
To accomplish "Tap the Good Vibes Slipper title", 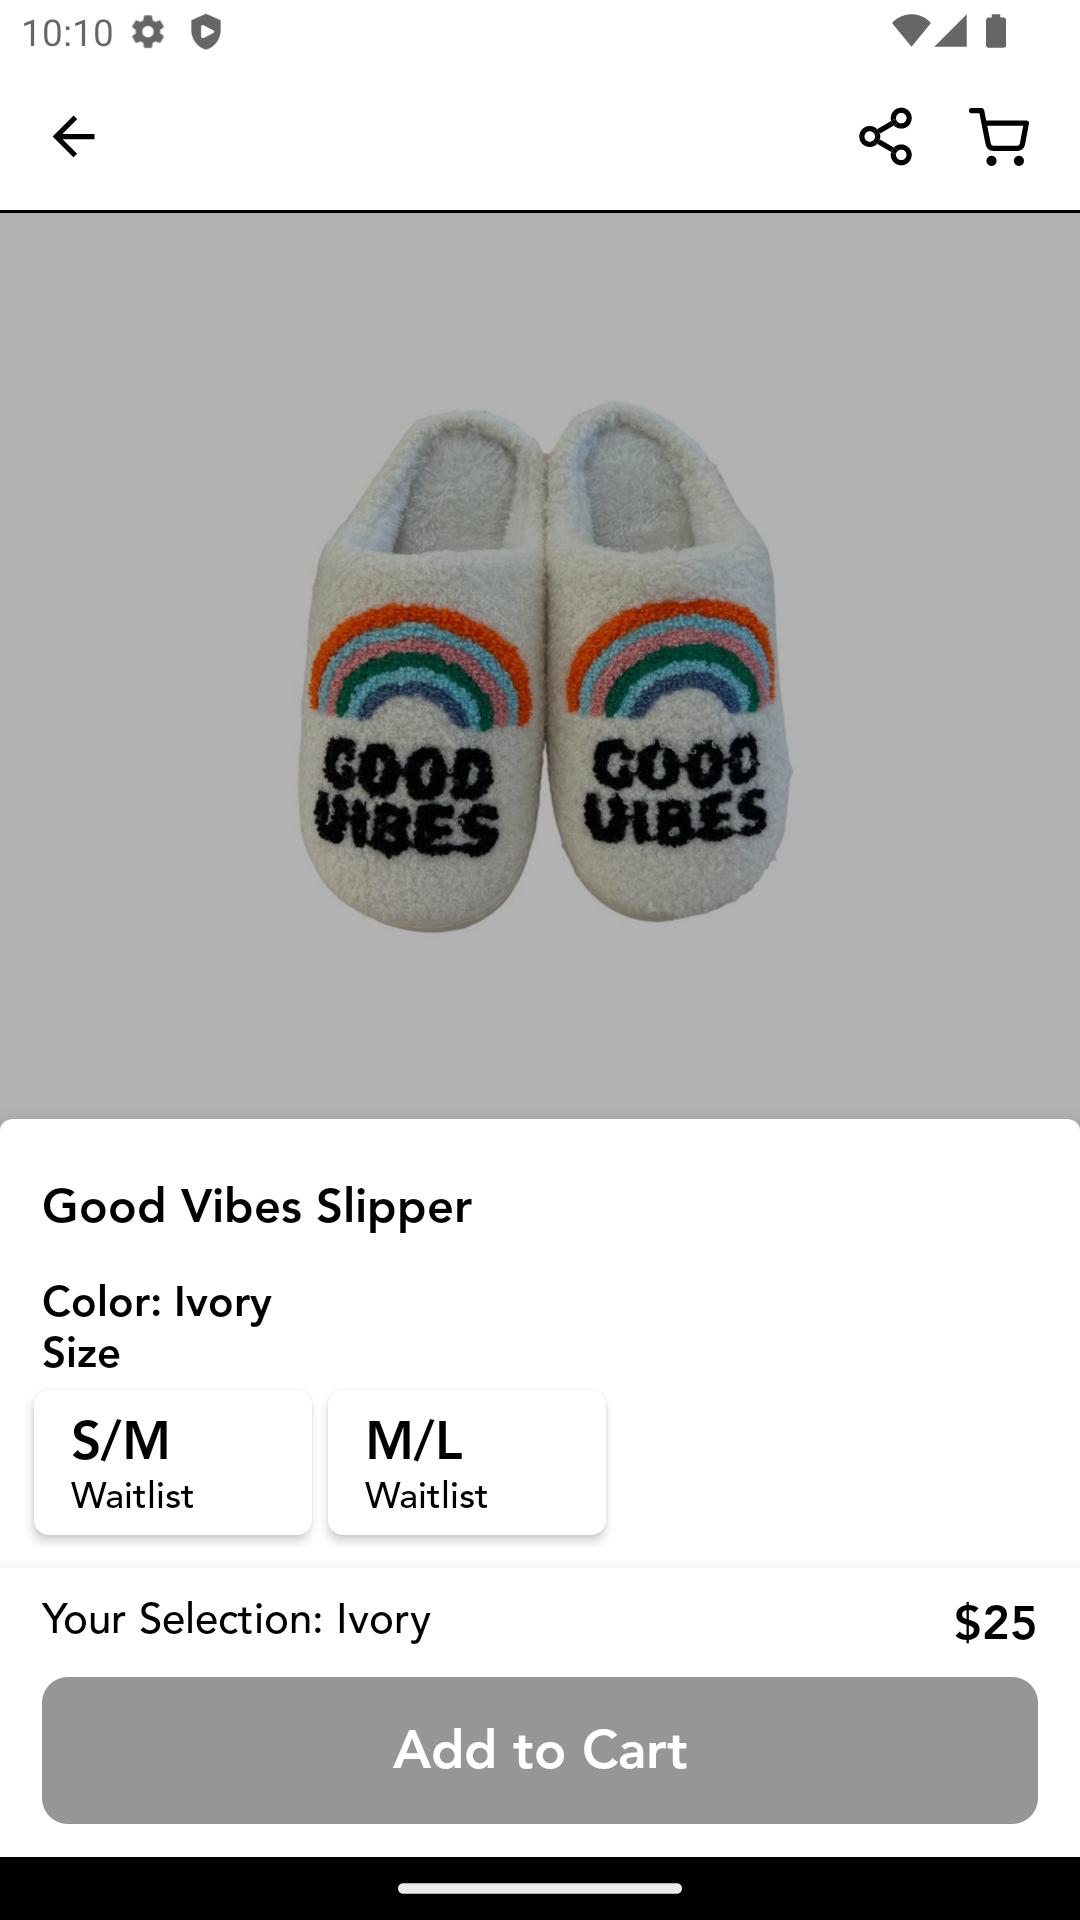I will click(x=257, y=1206).
